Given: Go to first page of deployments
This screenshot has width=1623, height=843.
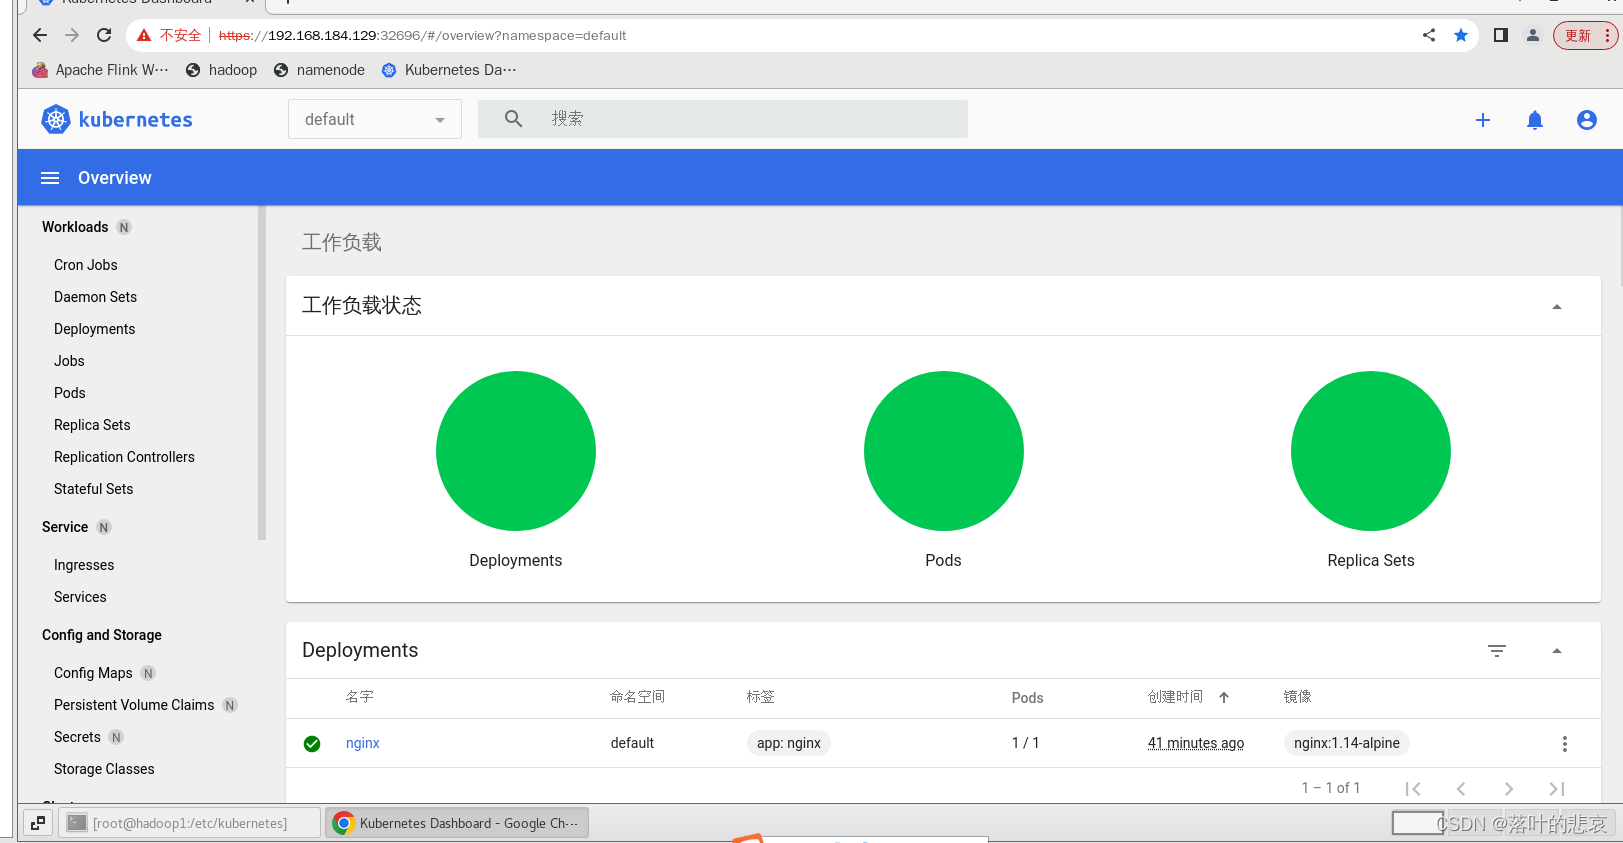Looking at the screenshot, I should (1413, 788).
